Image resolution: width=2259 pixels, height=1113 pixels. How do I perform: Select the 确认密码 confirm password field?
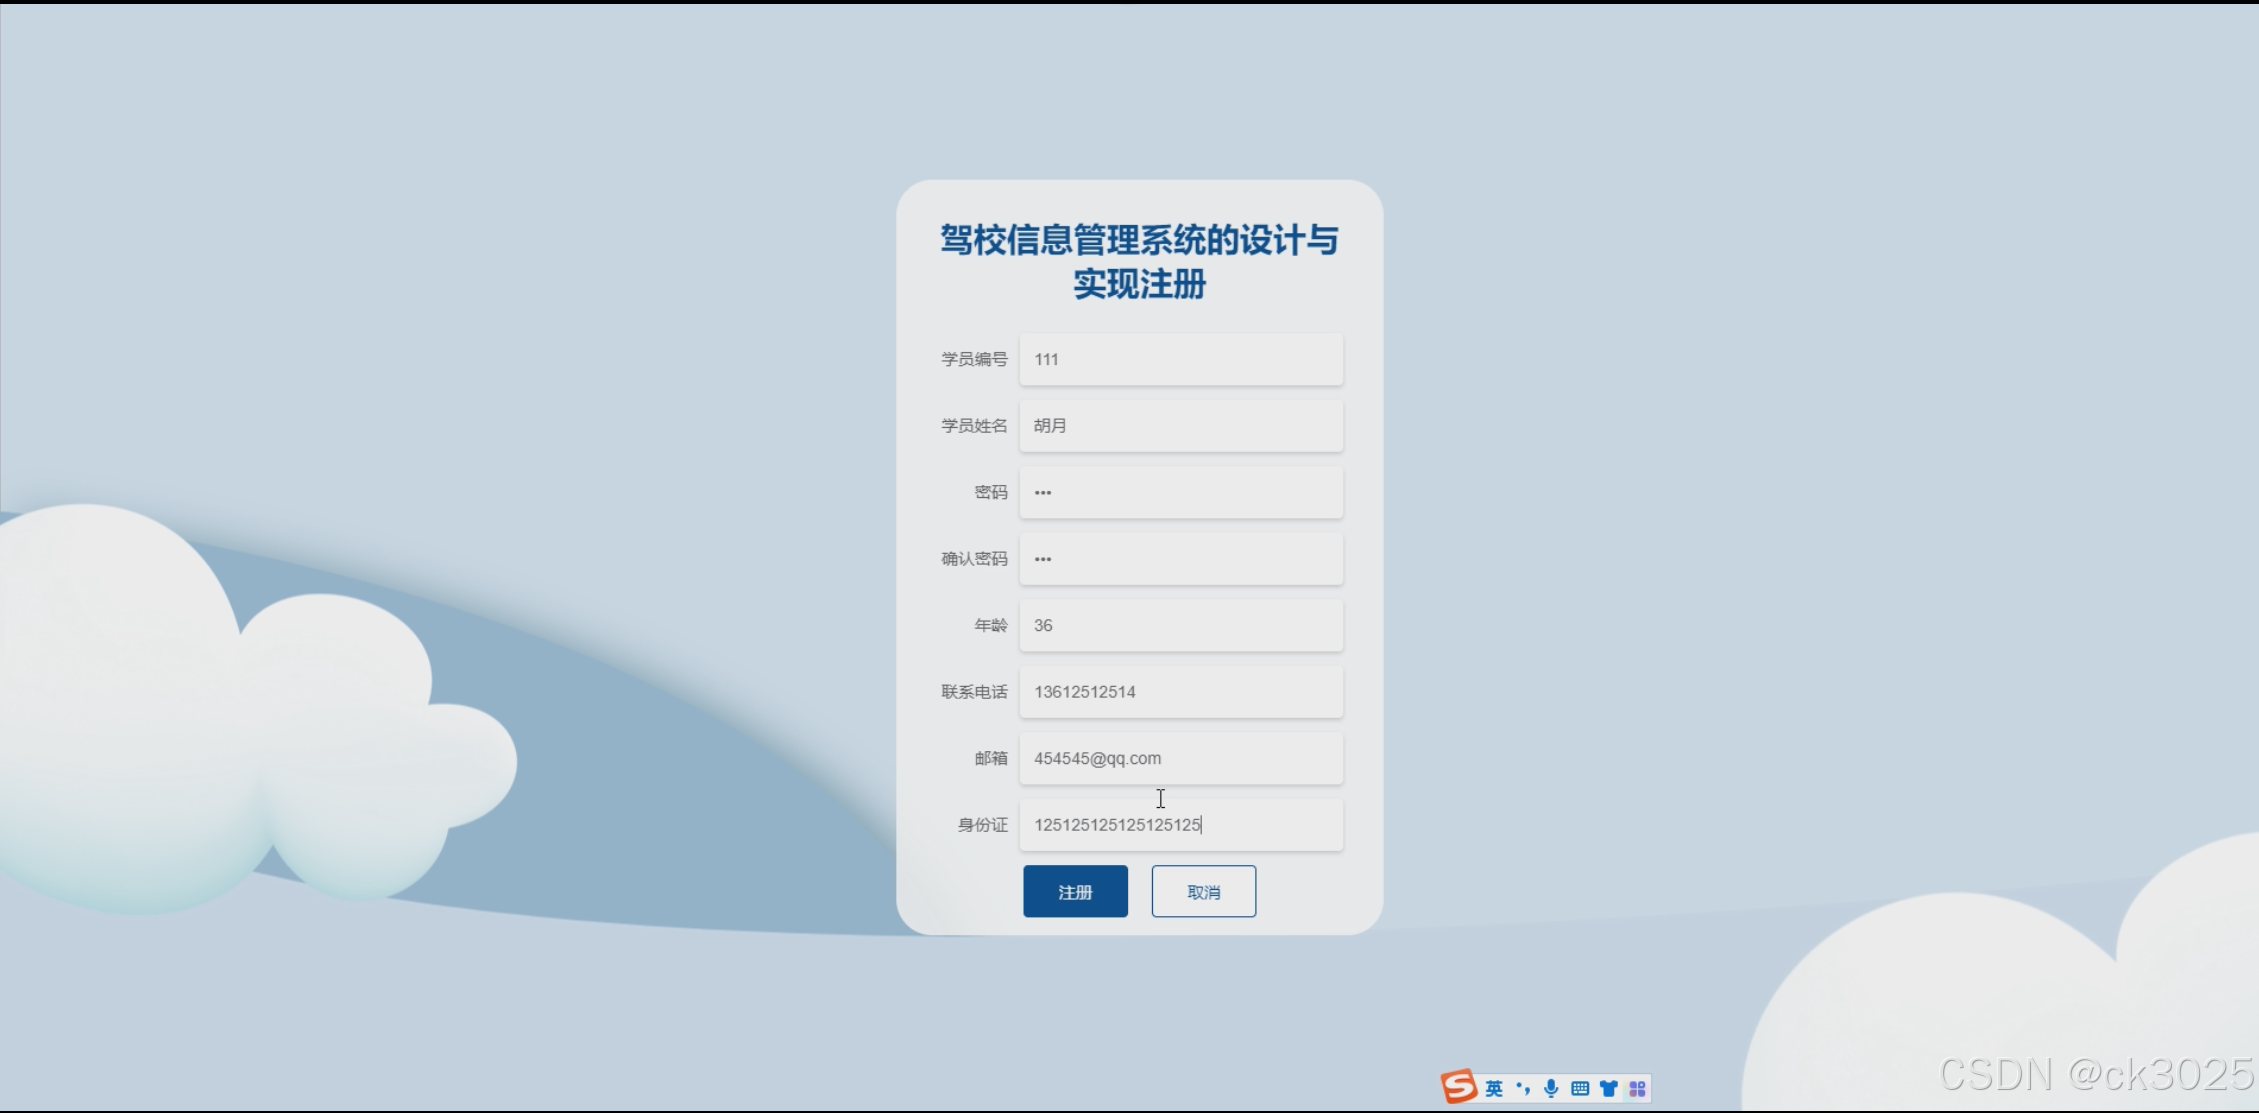click(1180, 559)
